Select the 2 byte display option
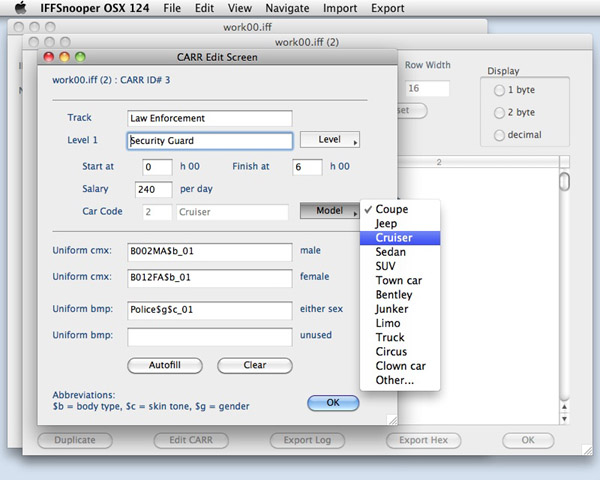This screenshot has height=480, width=600. [499, 112]
